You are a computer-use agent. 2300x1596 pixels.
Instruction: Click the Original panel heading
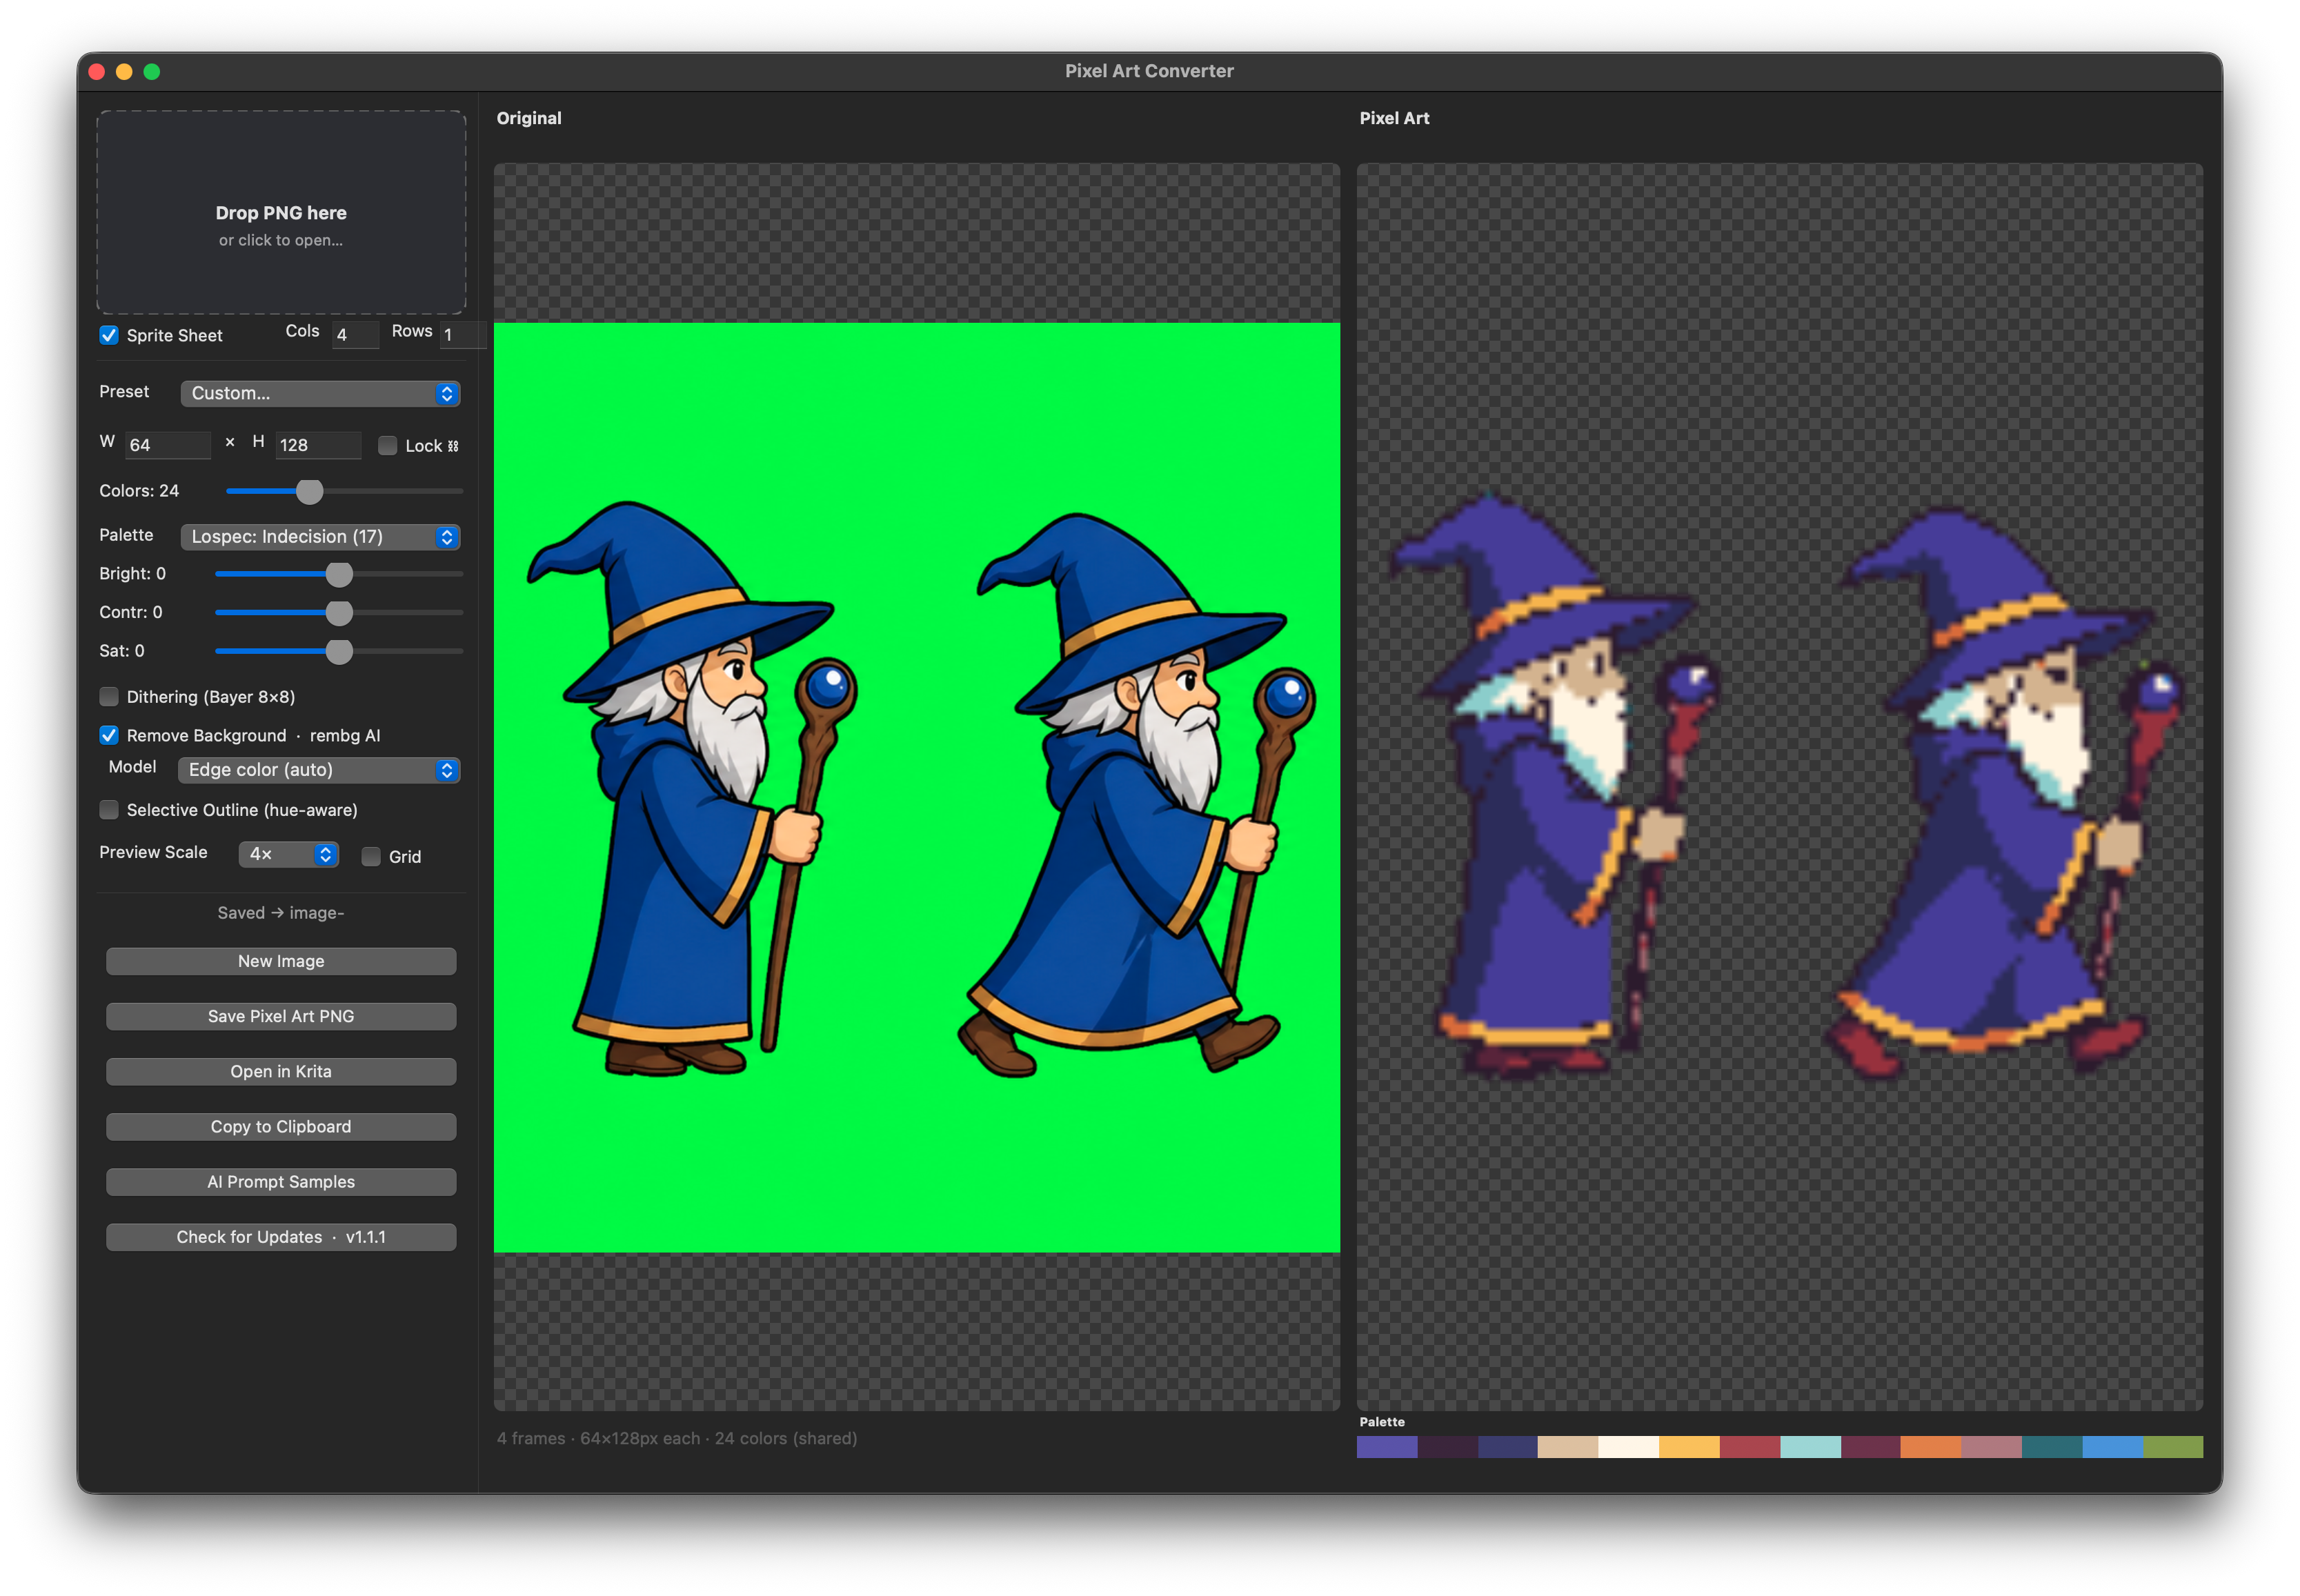pos(529,118)
